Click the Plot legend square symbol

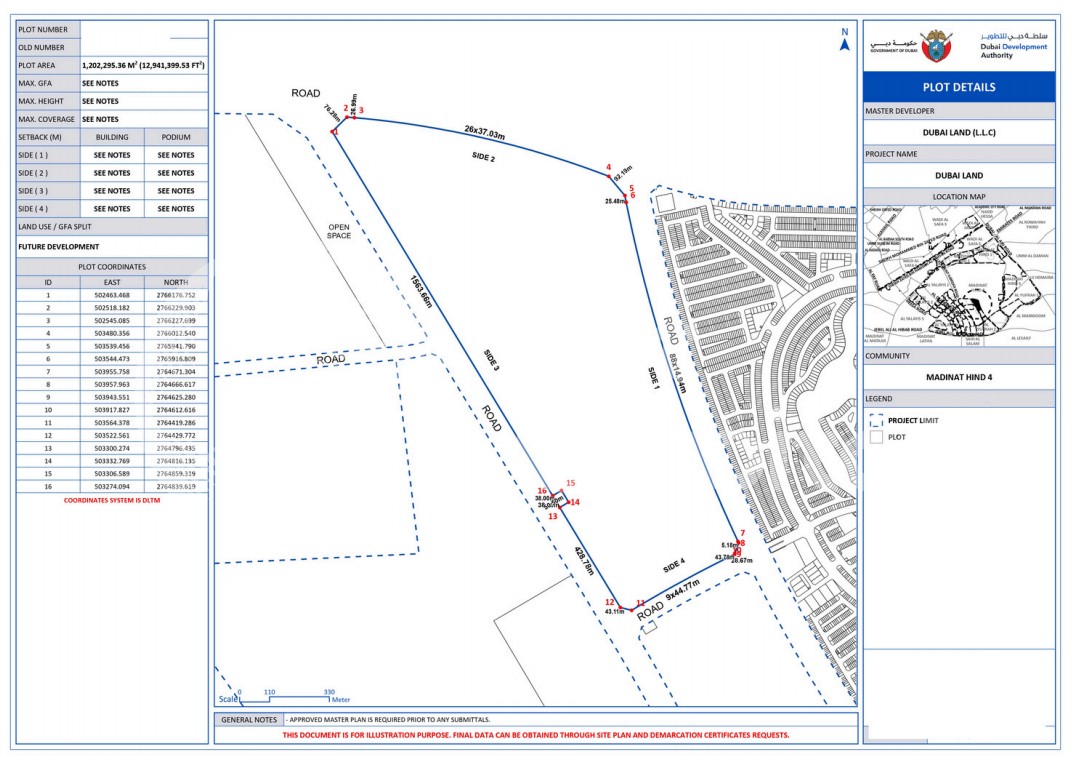(x=877, y=437)
